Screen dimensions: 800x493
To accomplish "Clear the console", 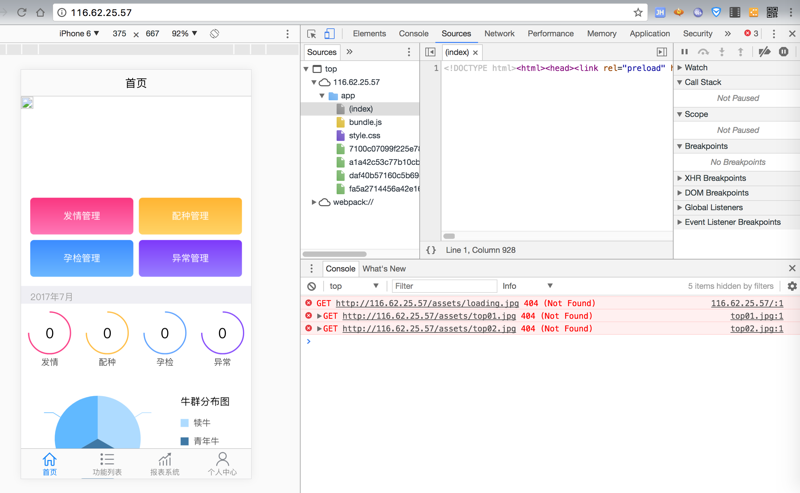I will tap(311, 286).
